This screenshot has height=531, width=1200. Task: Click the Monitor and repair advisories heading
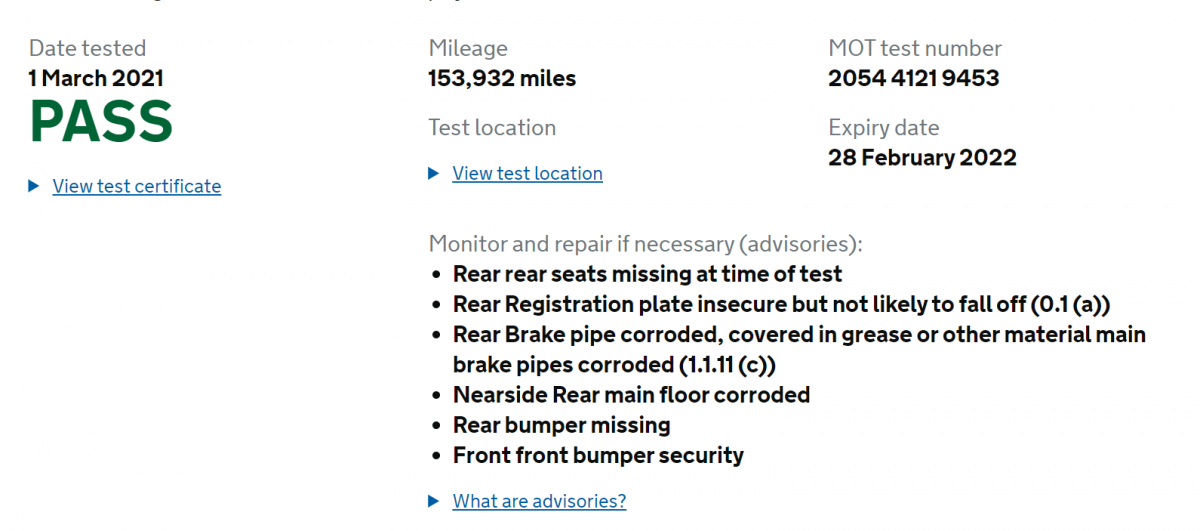[645, 244]
